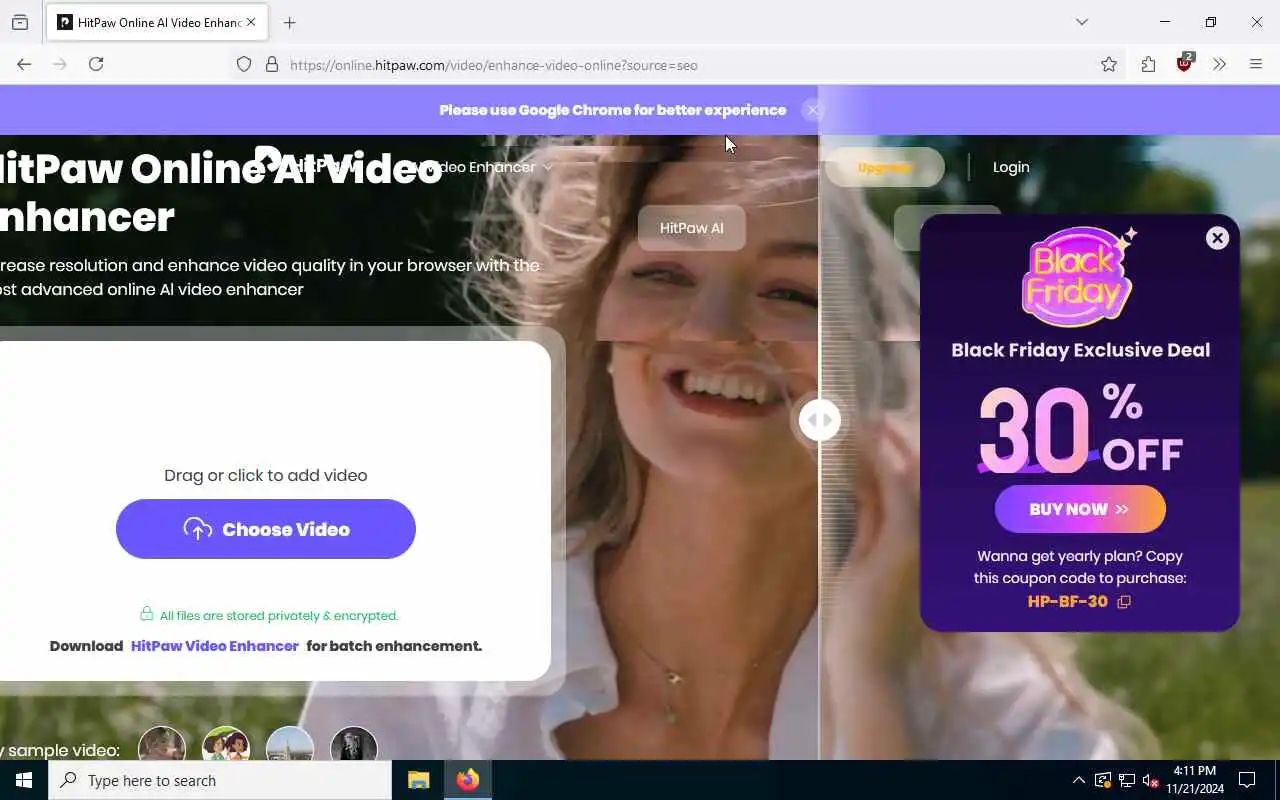Screen dimensions: 1280x800
Task: Click the HitPaw AI label
Action: pyautogui.click(x=691, y=228)
